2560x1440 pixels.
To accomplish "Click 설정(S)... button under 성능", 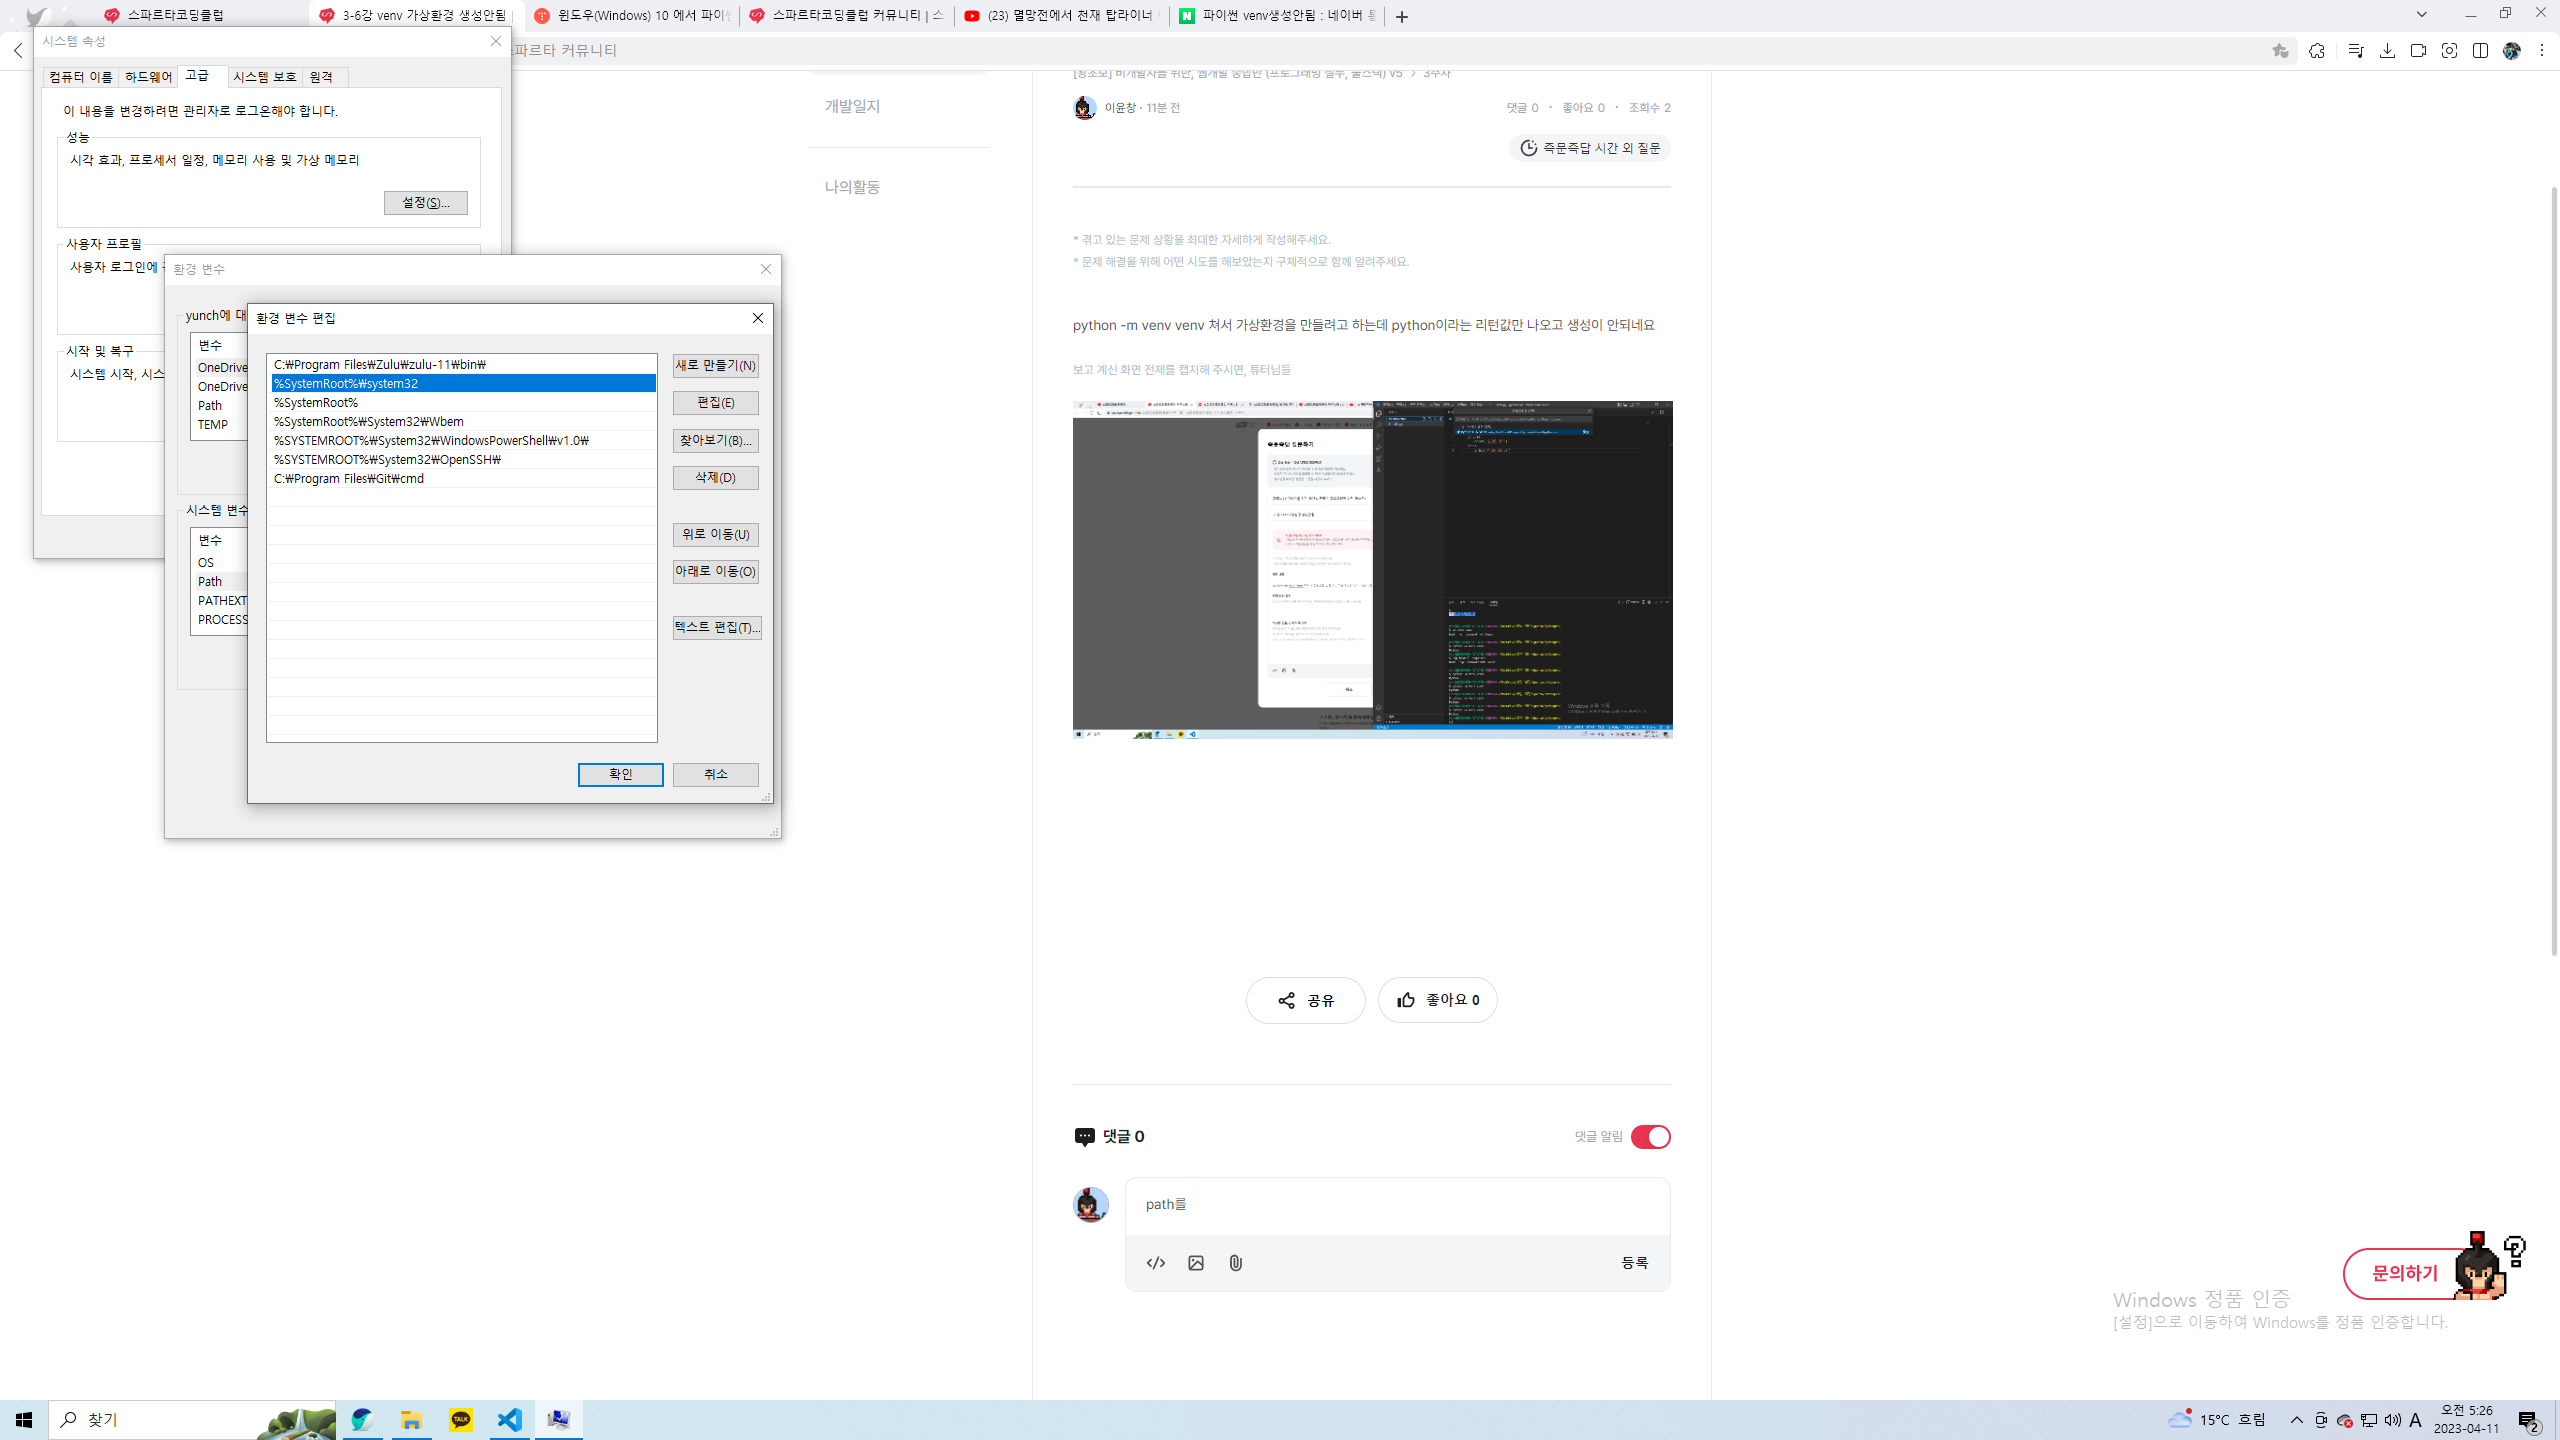I will click(x=426, y=203).
